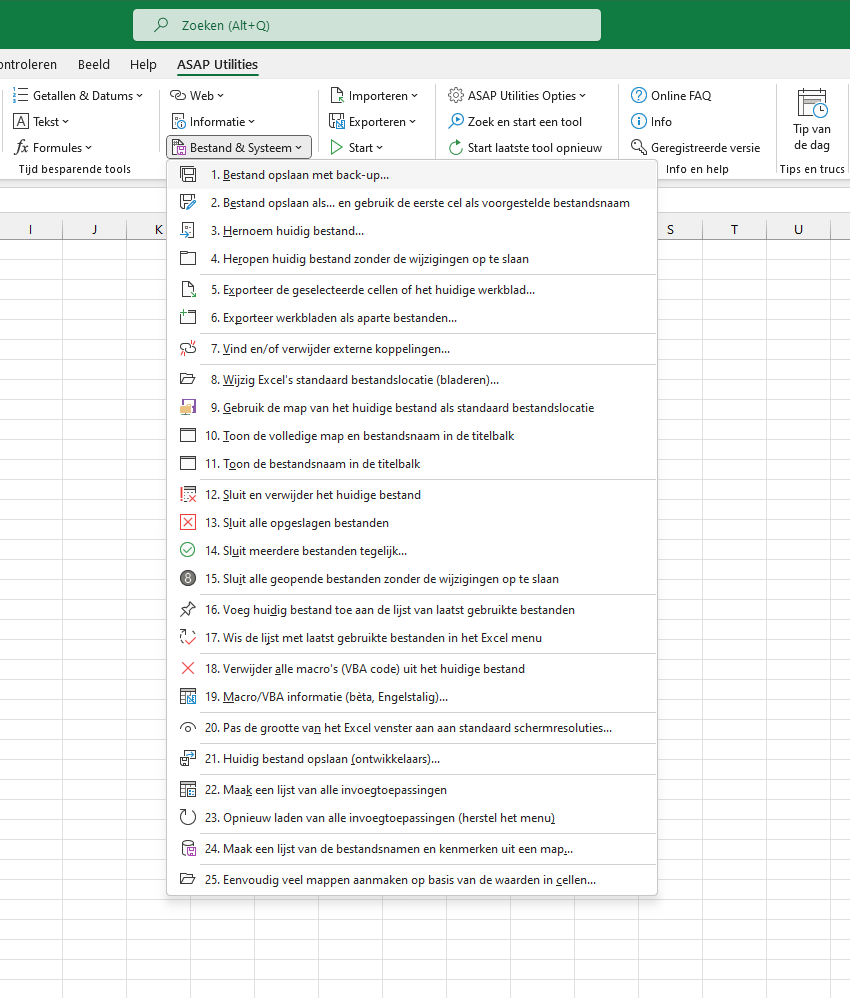This screenshot has height=998, width=850.
Task: Open the Formules dropdown menu
Action: (x=53, y=148)
